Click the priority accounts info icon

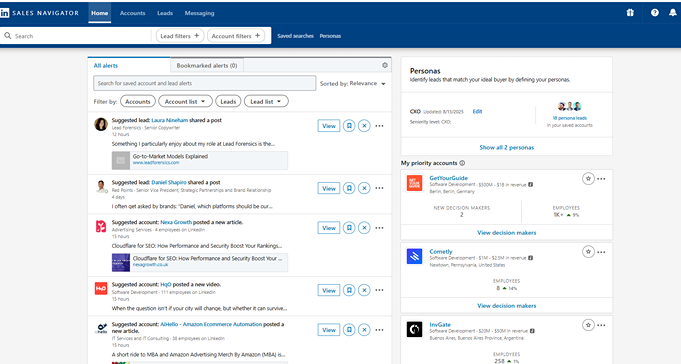(x=462, y=163)
